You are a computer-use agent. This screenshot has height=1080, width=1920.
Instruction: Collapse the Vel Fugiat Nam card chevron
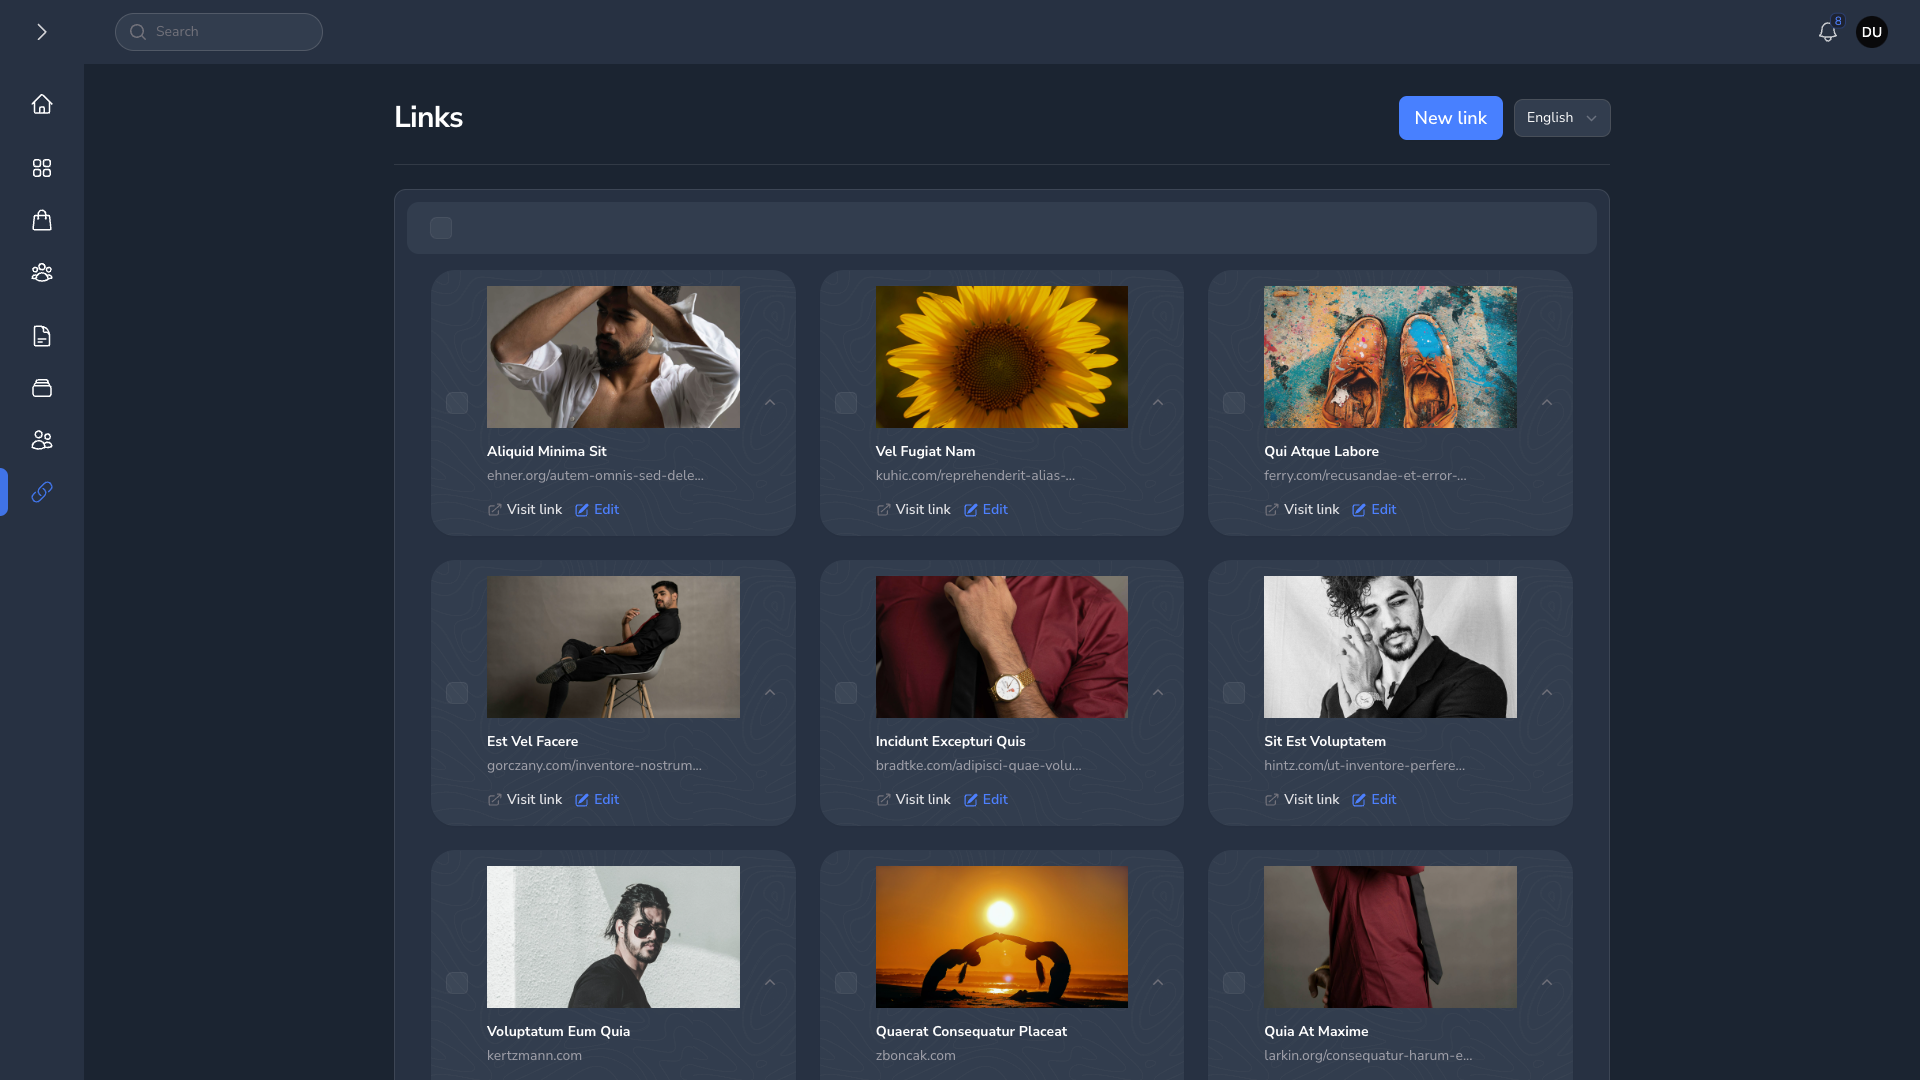(1158, 403)
